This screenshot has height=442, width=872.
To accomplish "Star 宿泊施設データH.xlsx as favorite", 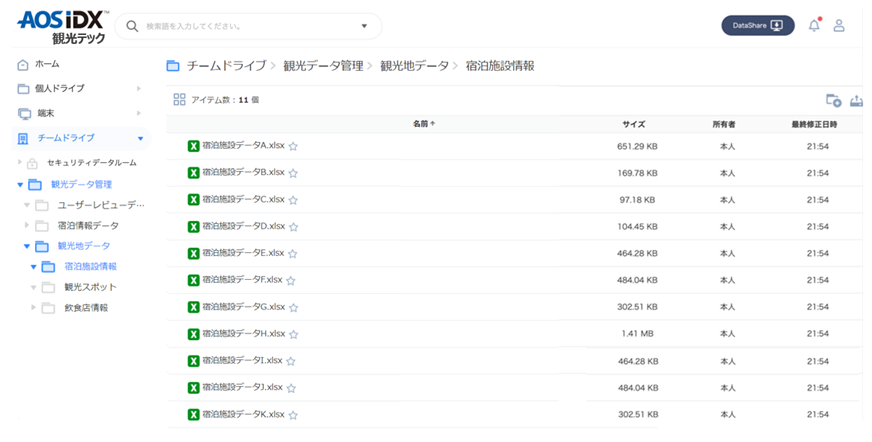I will click(294, 335).
